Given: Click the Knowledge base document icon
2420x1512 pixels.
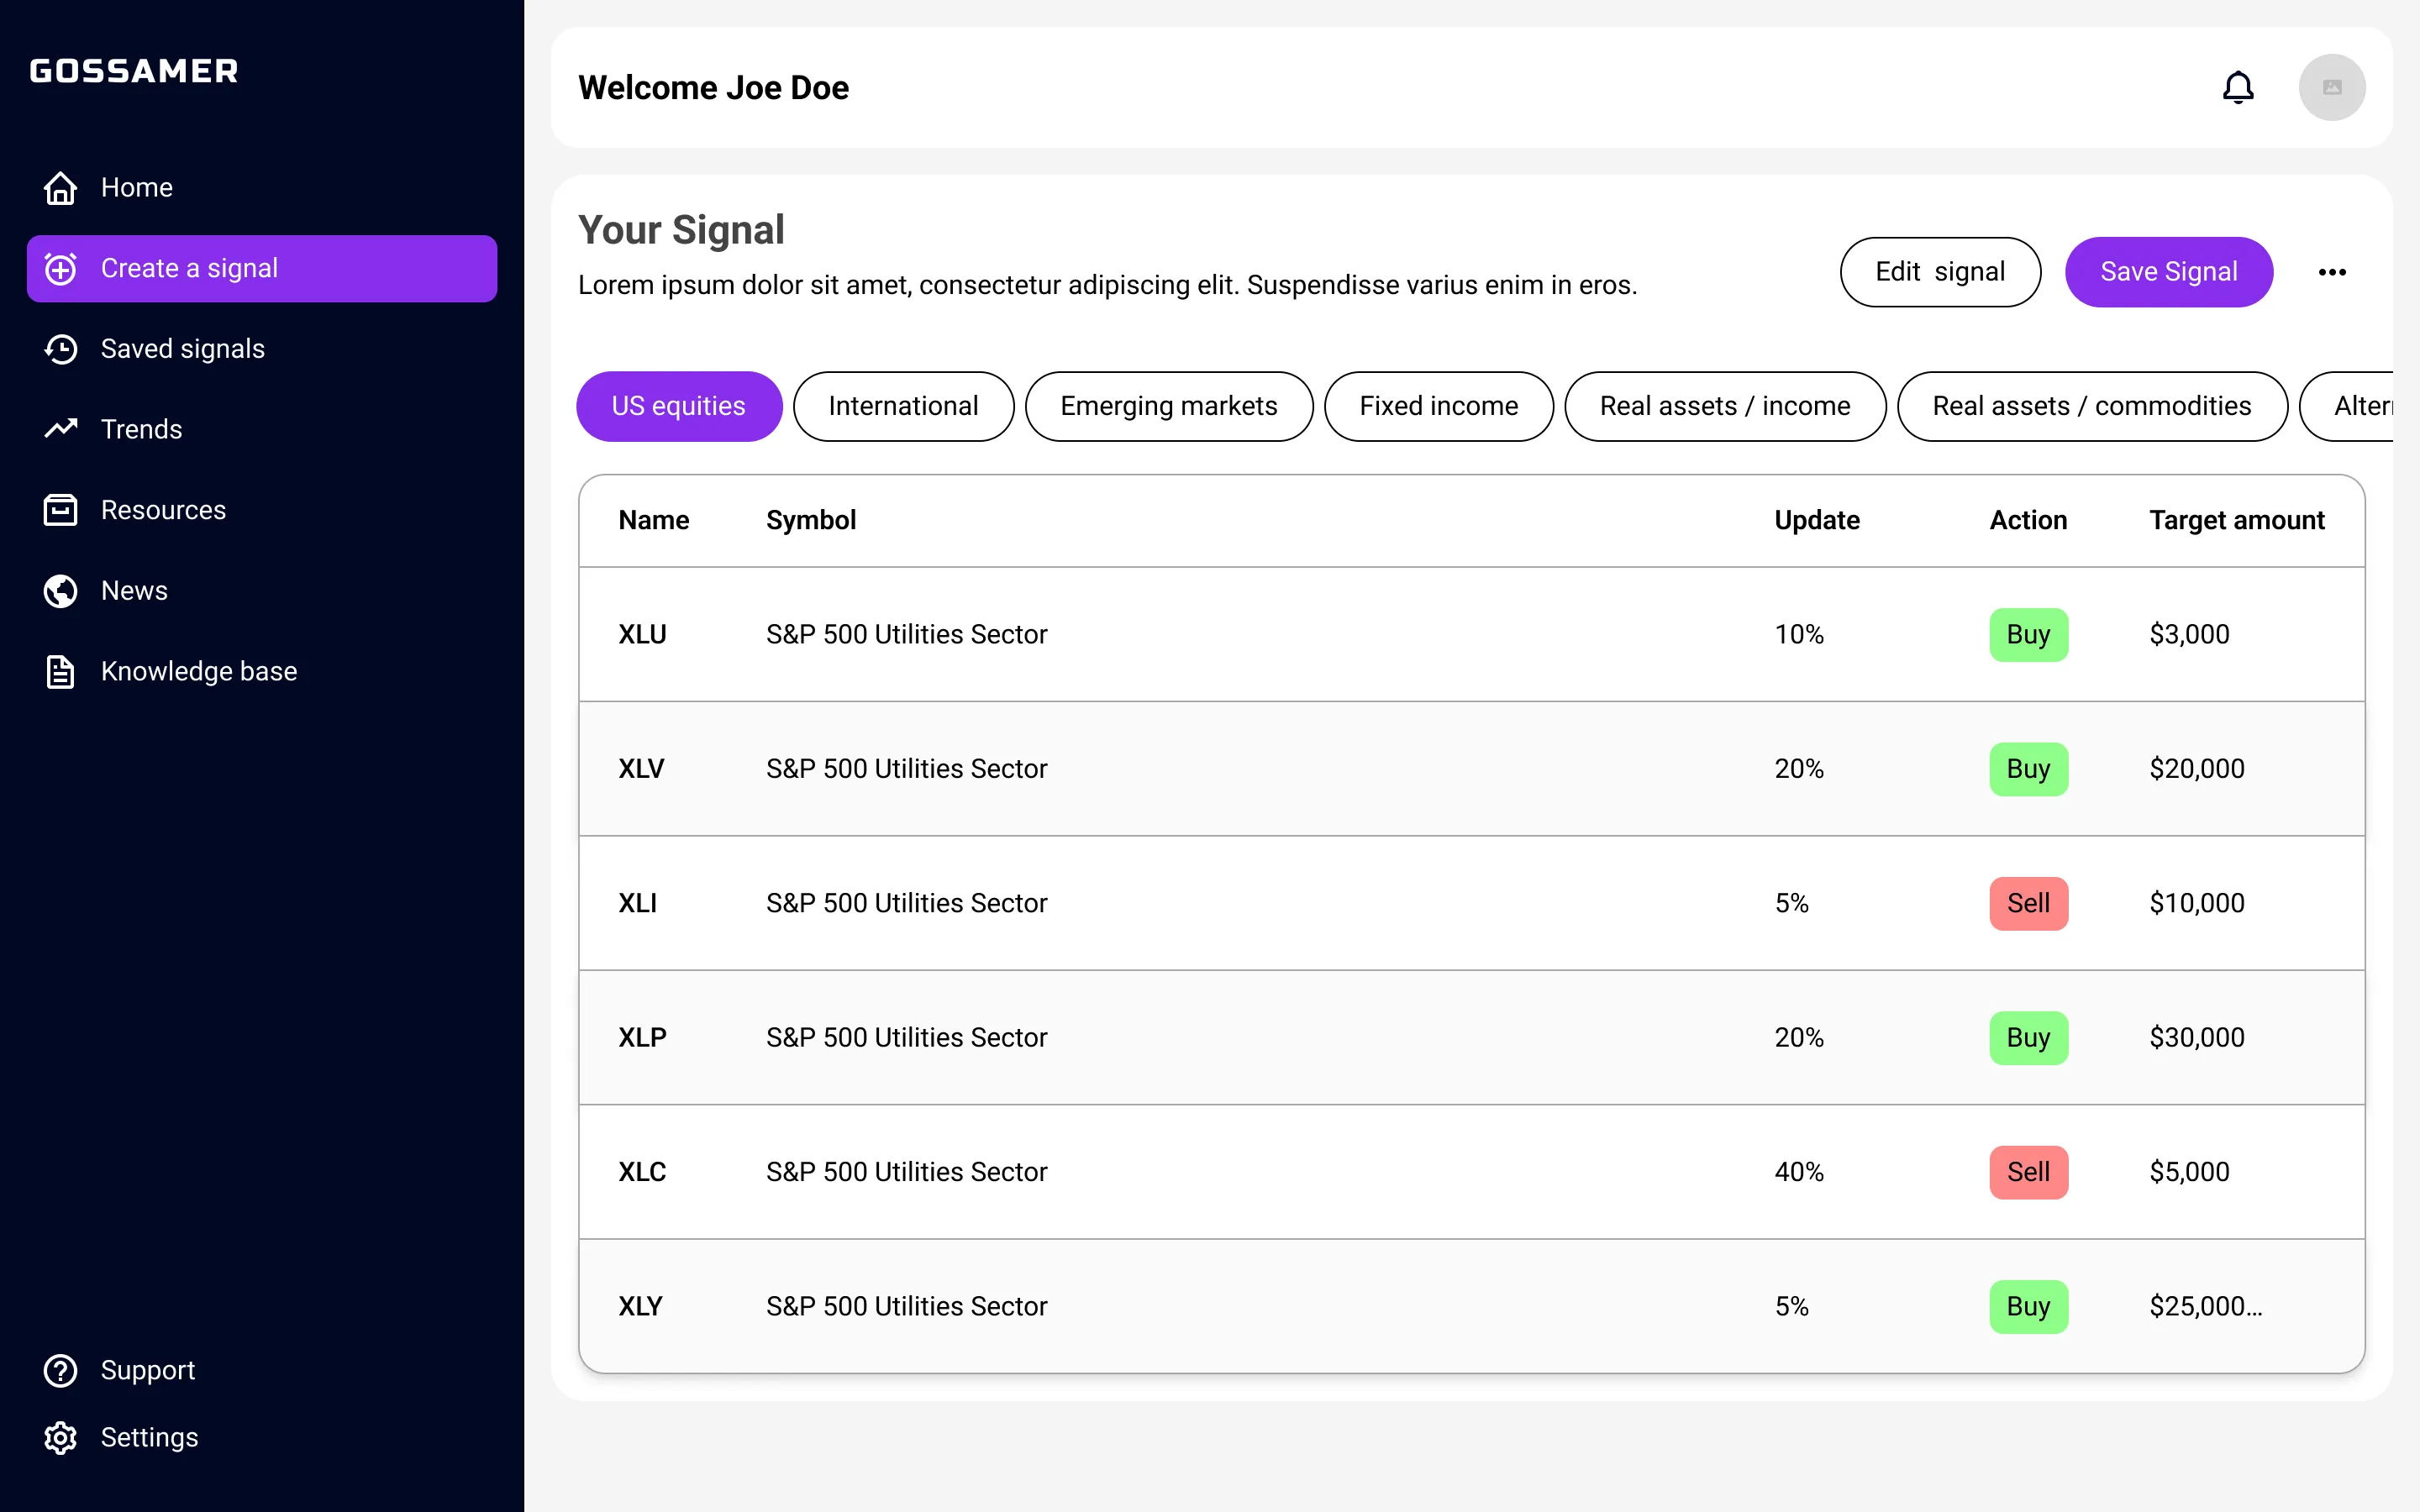Looking at the screenshot, I should pos(60,671).
